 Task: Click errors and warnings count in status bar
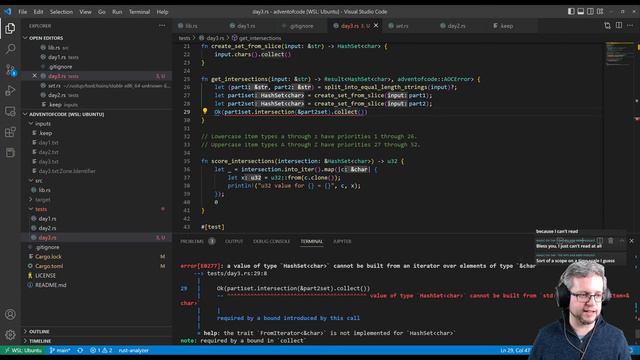[x=101, y=350]
